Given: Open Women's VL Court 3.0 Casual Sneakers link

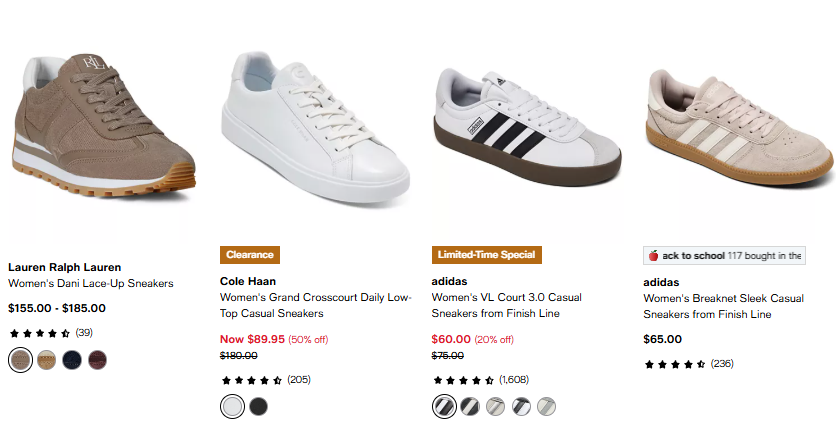Looking at the screenshot, I should point(507,305).
